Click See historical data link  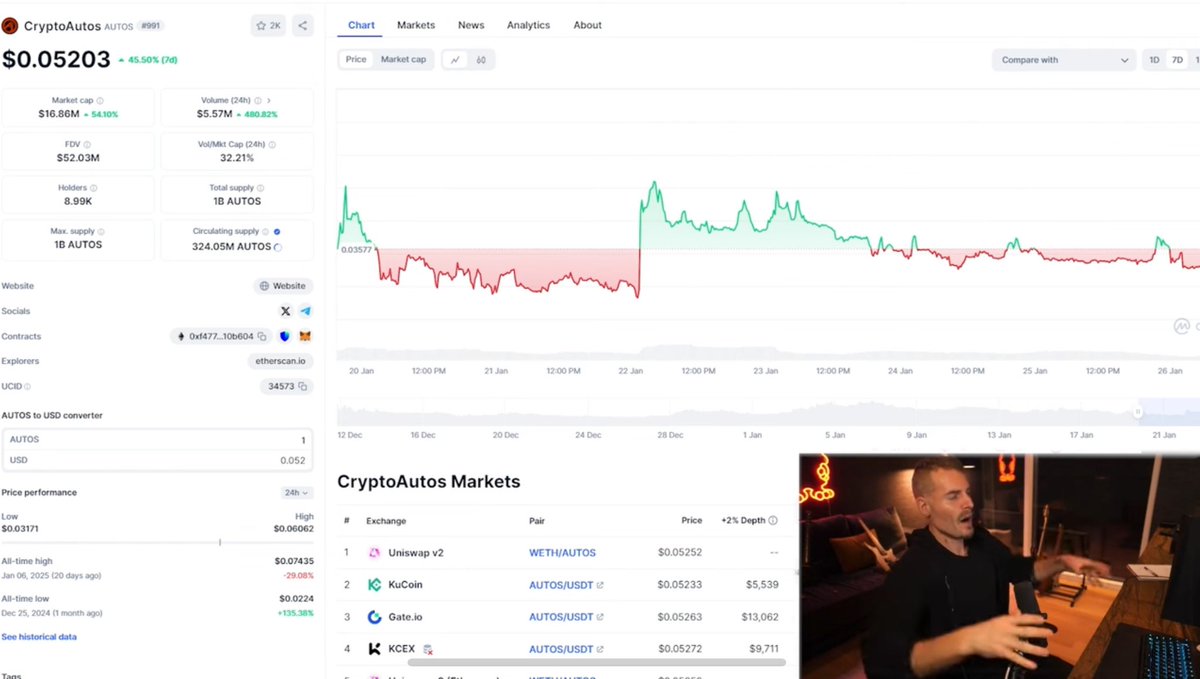[x=39, y=637]
